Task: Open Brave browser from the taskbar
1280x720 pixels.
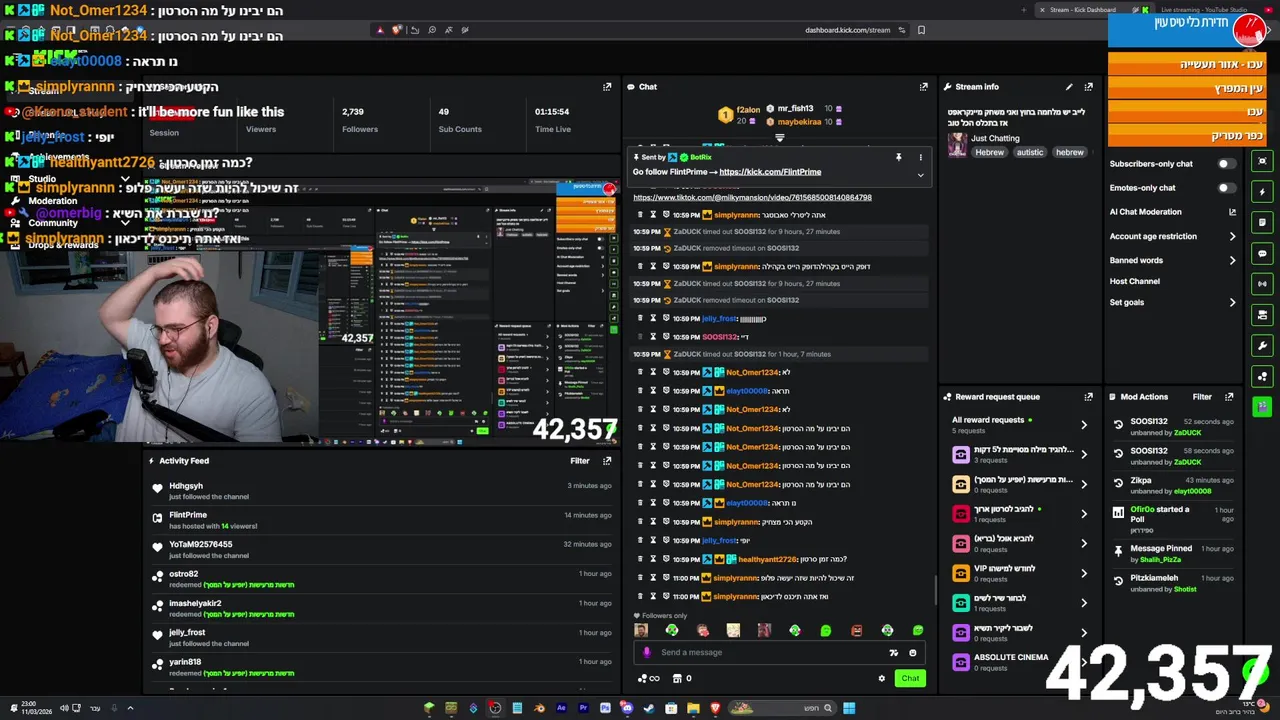Action: point(715,708)
